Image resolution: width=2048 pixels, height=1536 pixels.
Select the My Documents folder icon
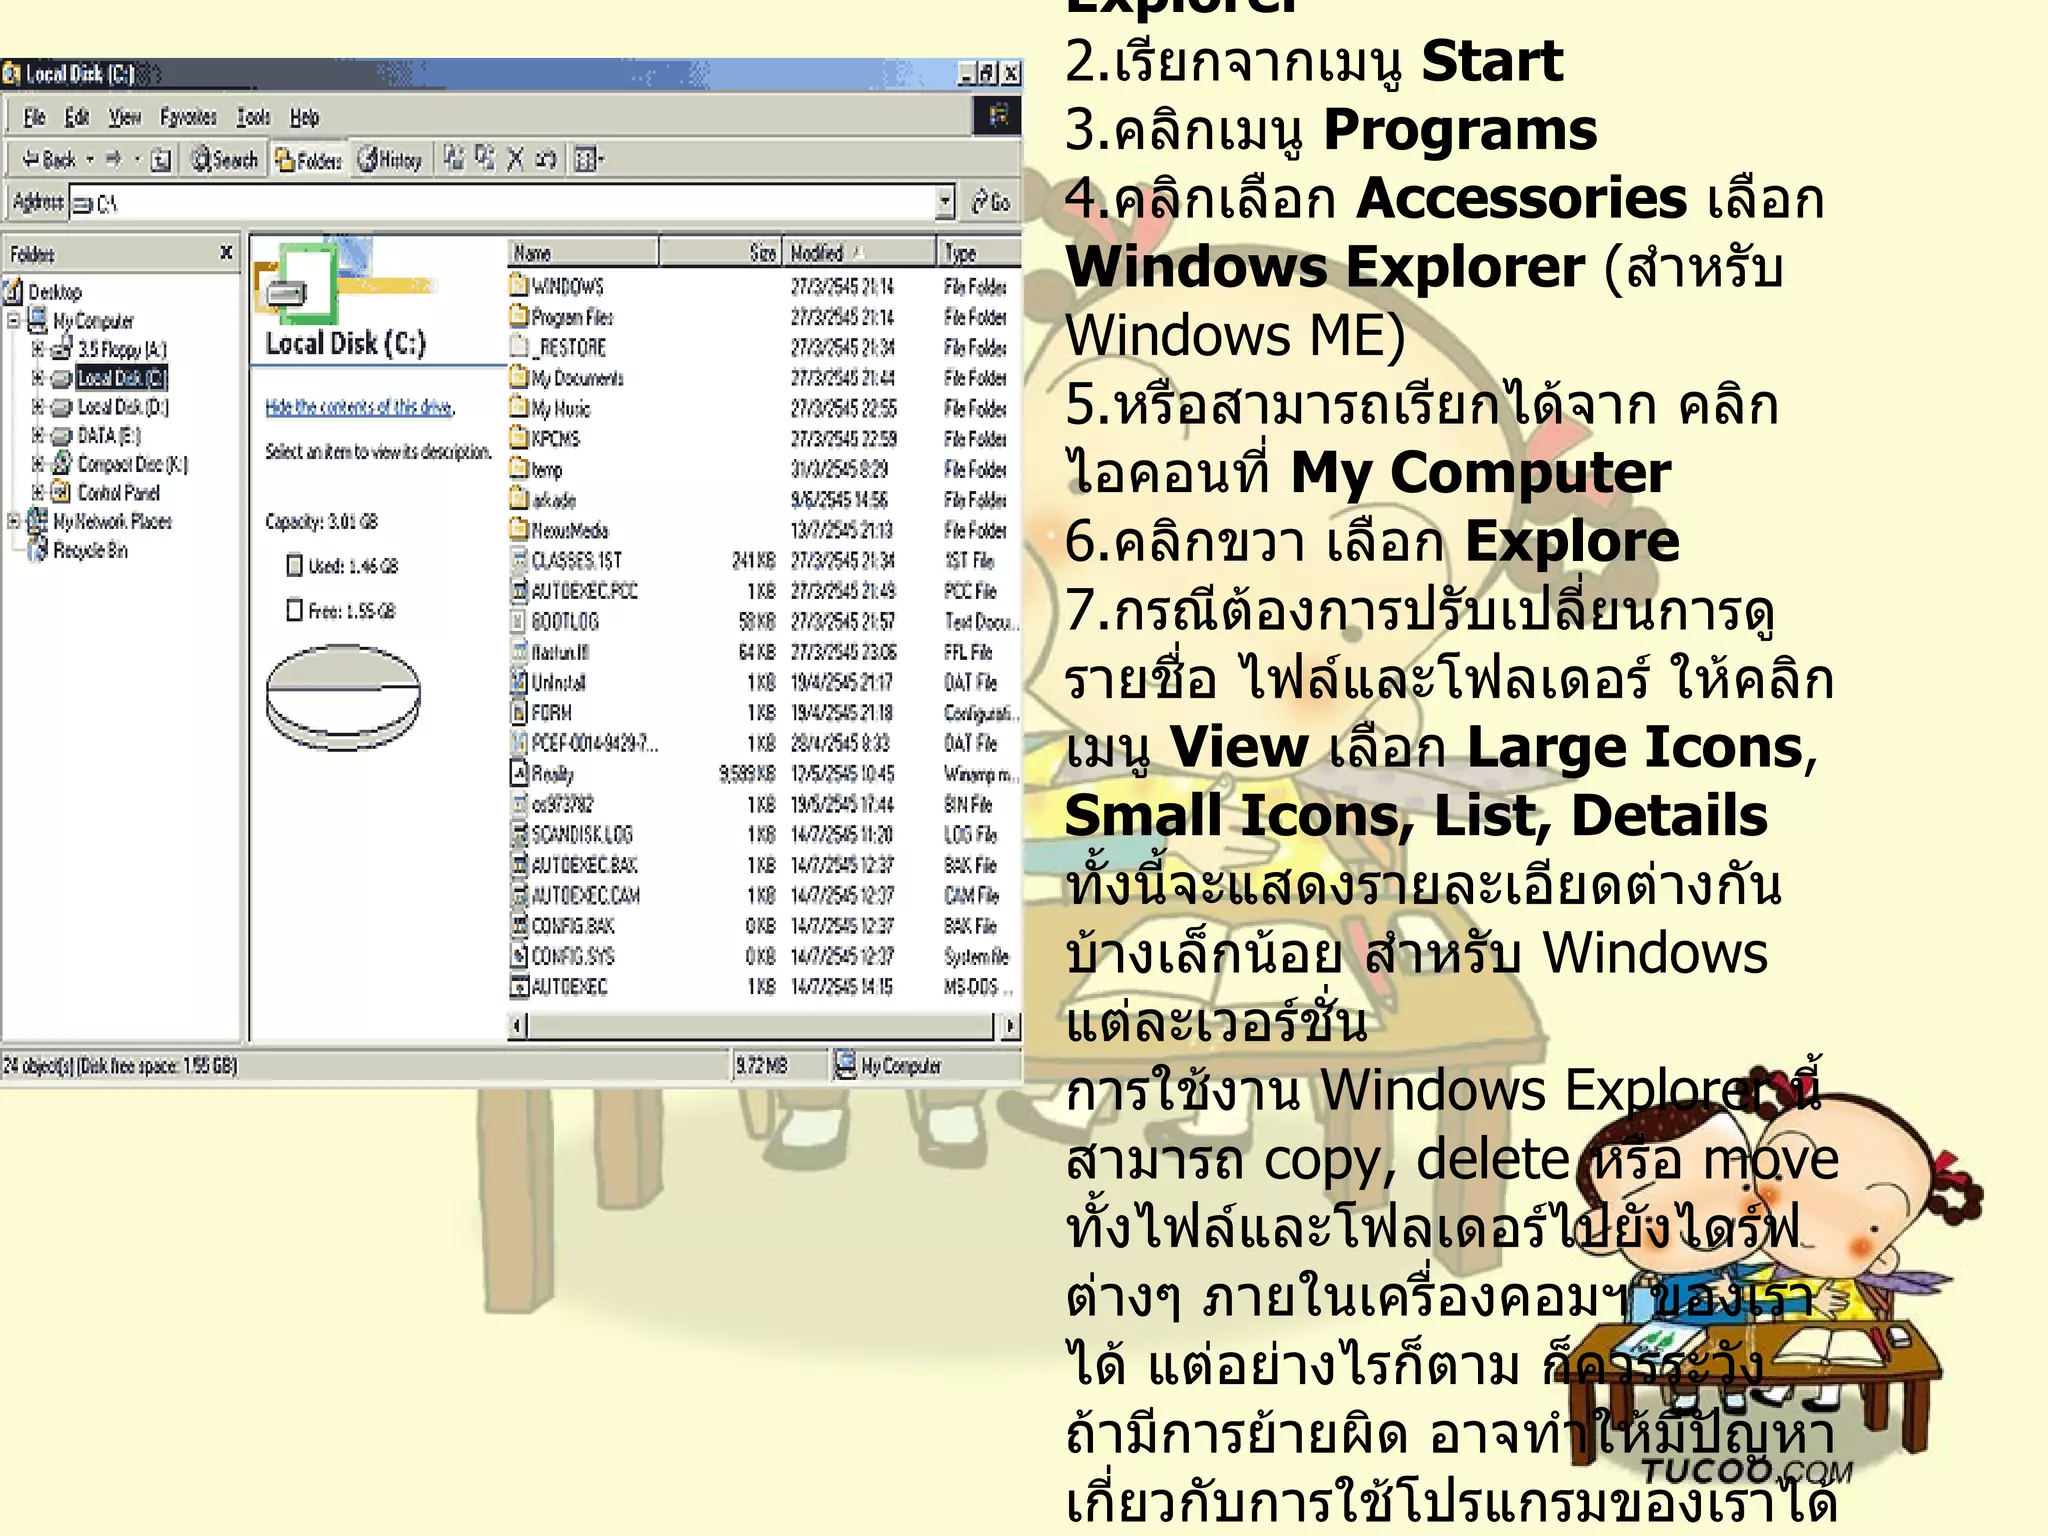519,377
